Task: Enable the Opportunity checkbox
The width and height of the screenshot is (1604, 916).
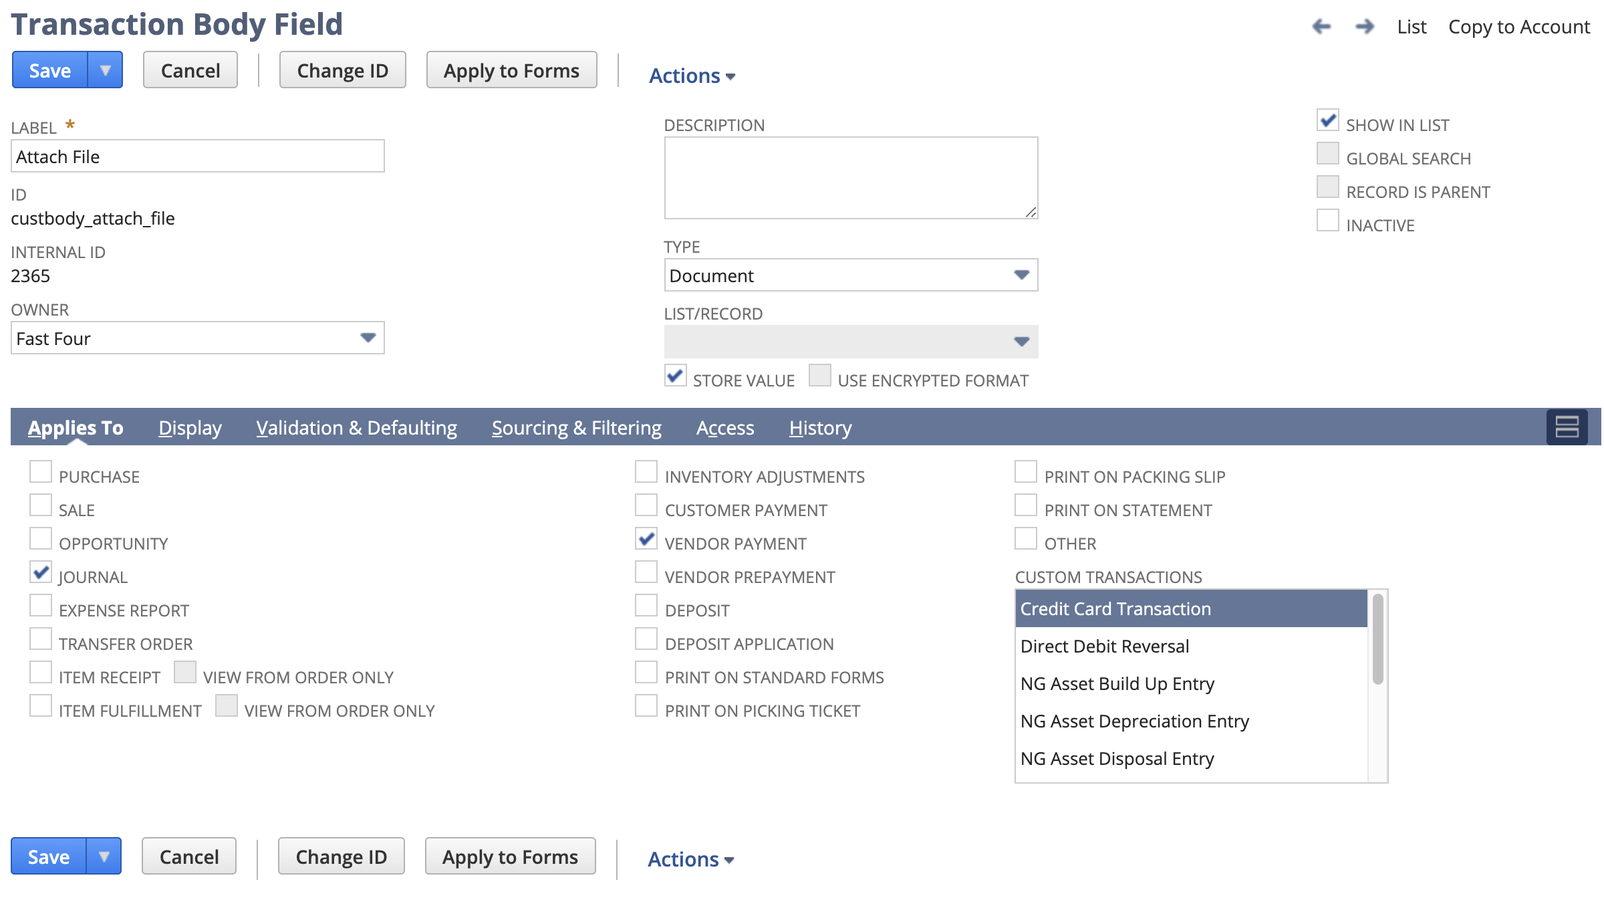Action: coord(41,539)
